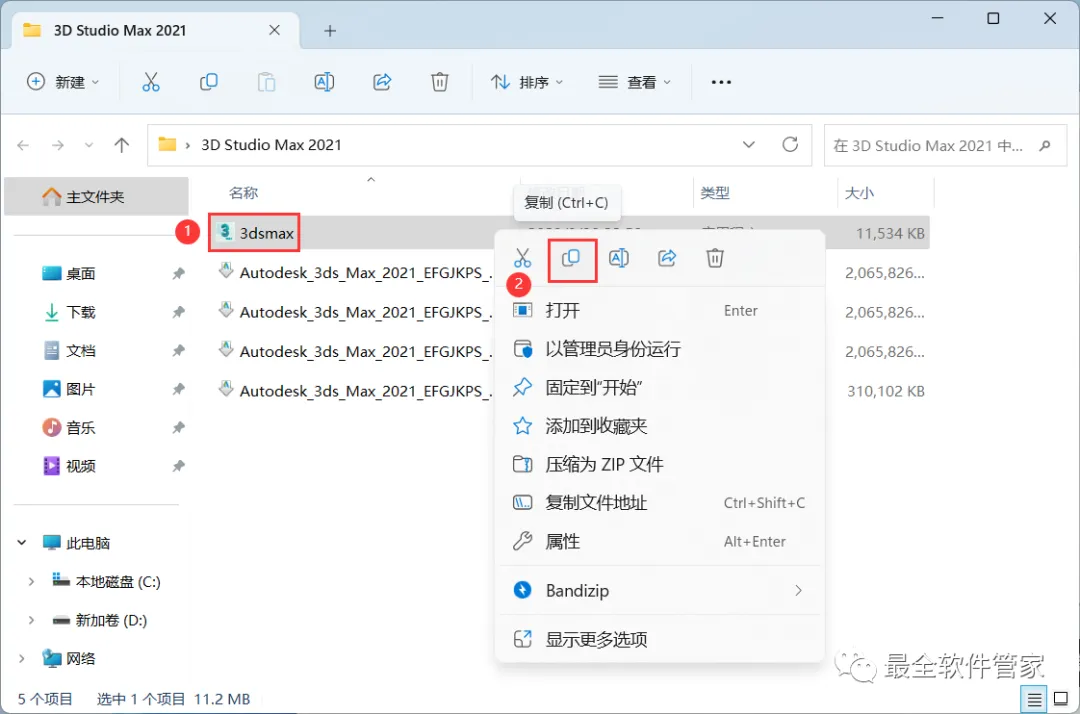Image resolution: width=1080 pixels, height=714 pixels.
Task: Select the 310,102 KB Autodesk_3ds_Max_2021 file
Action: pos(365,391)
